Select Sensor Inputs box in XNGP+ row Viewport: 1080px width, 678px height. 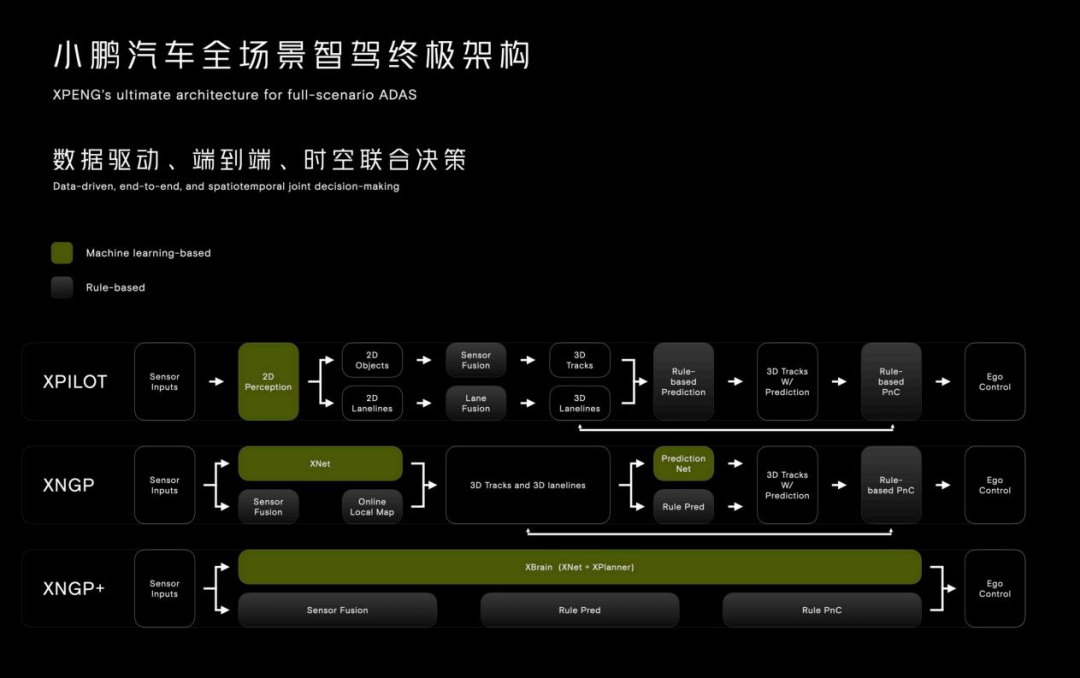click(165, 588)
